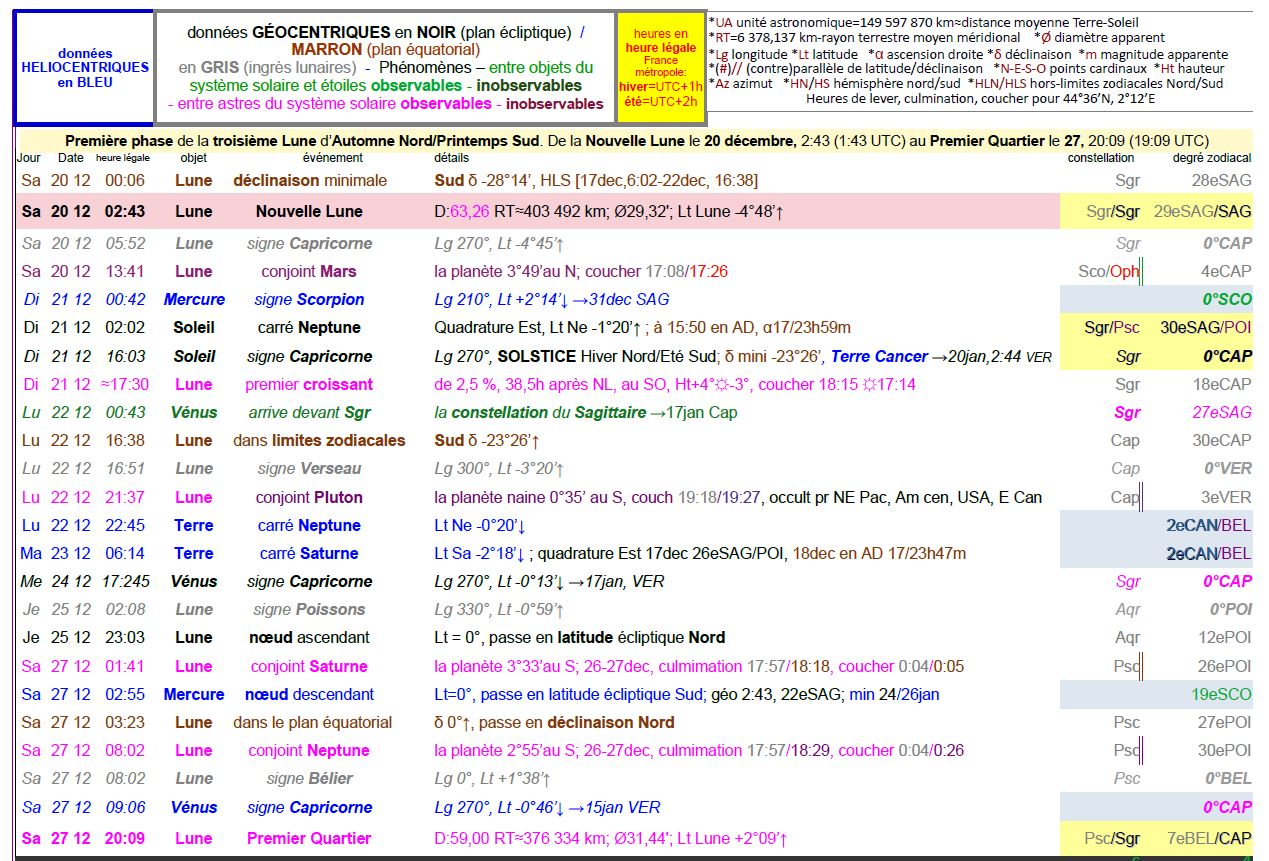Select 'Mercure' in the signe Scorpion row
1269x861 pixels.
coord(194,299)
